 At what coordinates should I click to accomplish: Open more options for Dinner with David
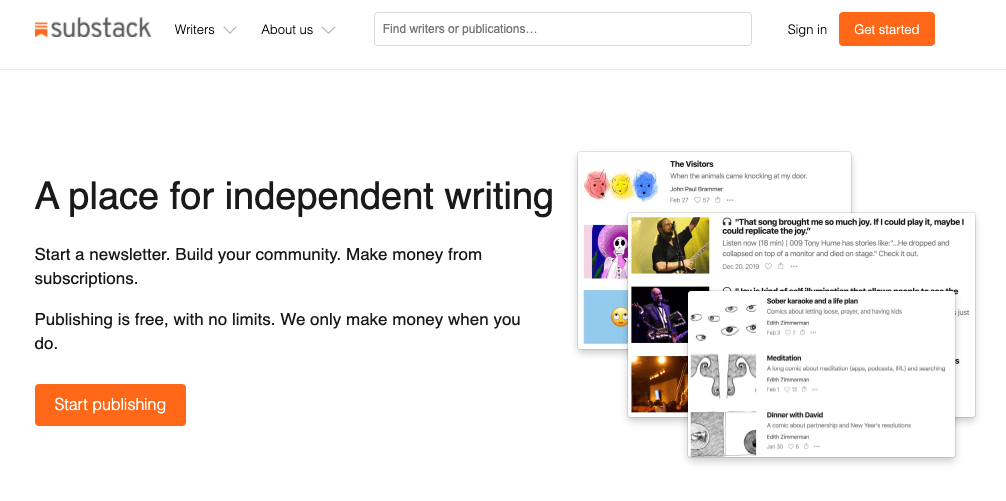coord(817,446)
